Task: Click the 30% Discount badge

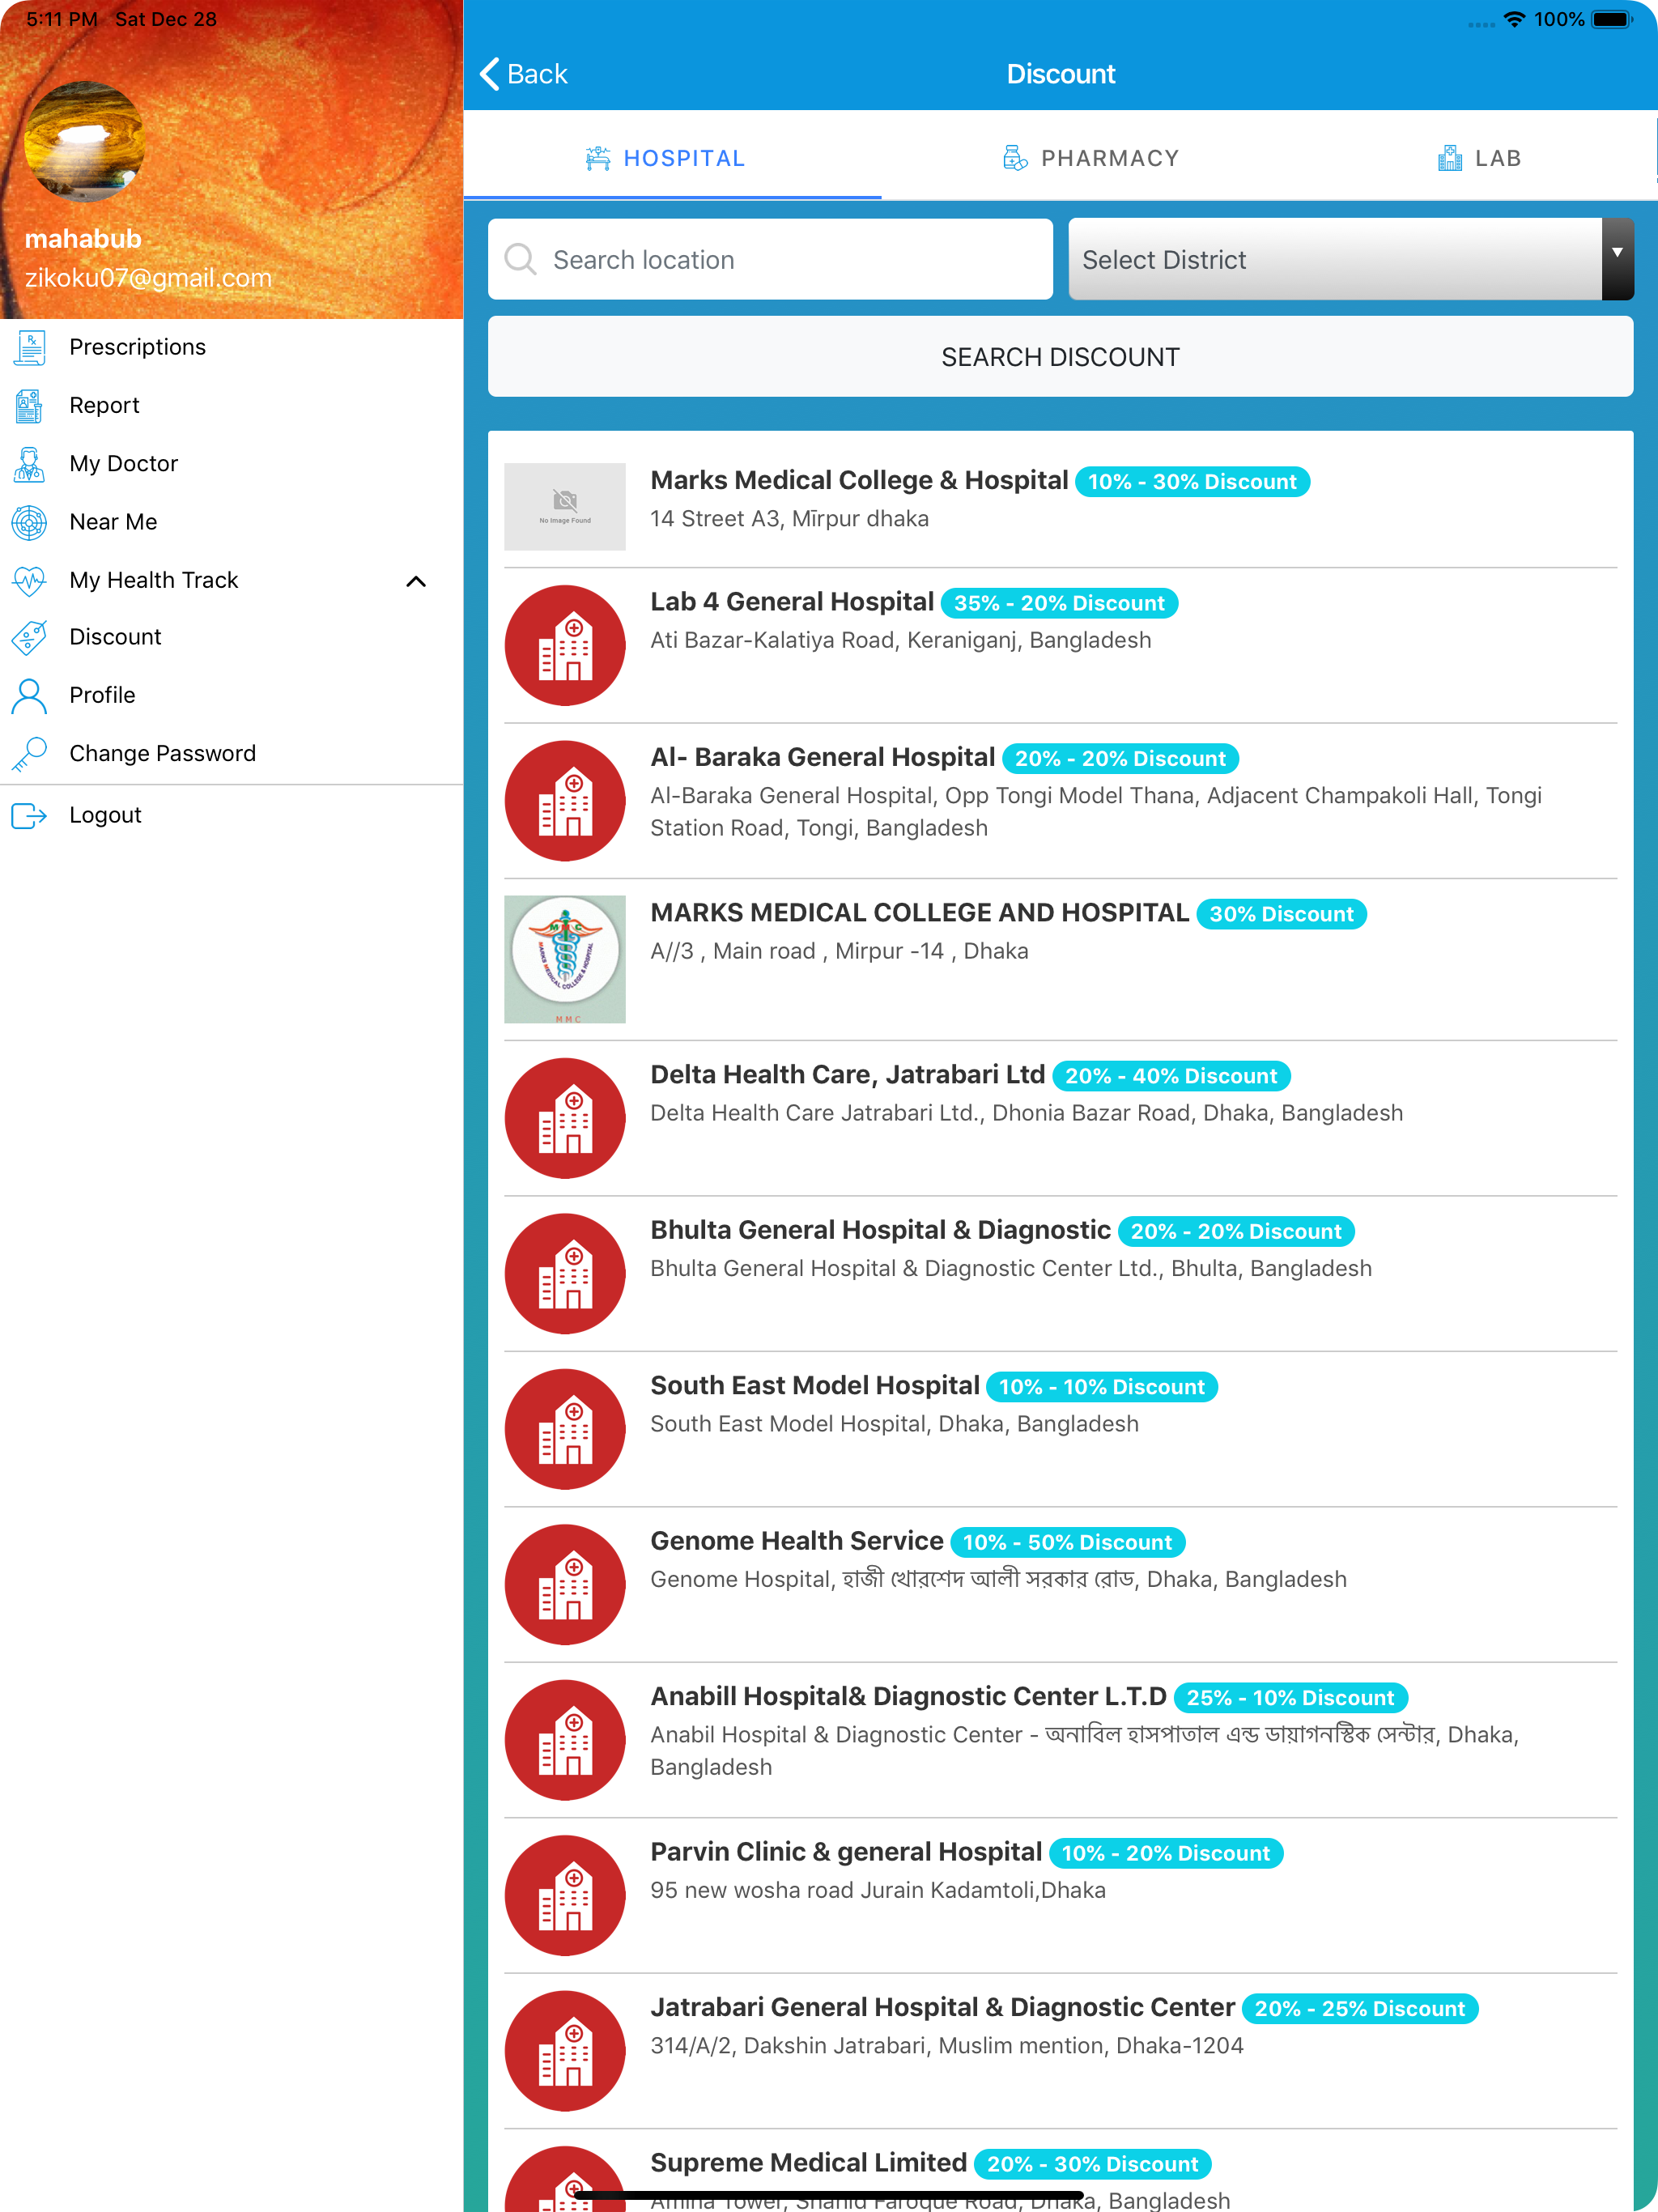Action: point(1281,914)
